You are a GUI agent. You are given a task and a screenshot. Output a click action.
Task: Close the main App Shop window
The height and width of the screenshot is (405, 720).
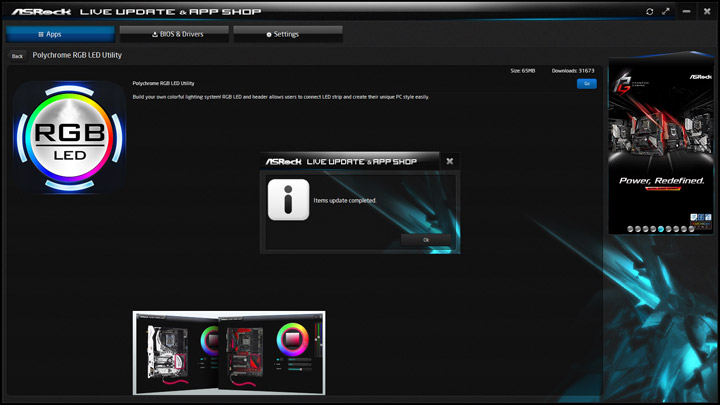coord(707,11)
